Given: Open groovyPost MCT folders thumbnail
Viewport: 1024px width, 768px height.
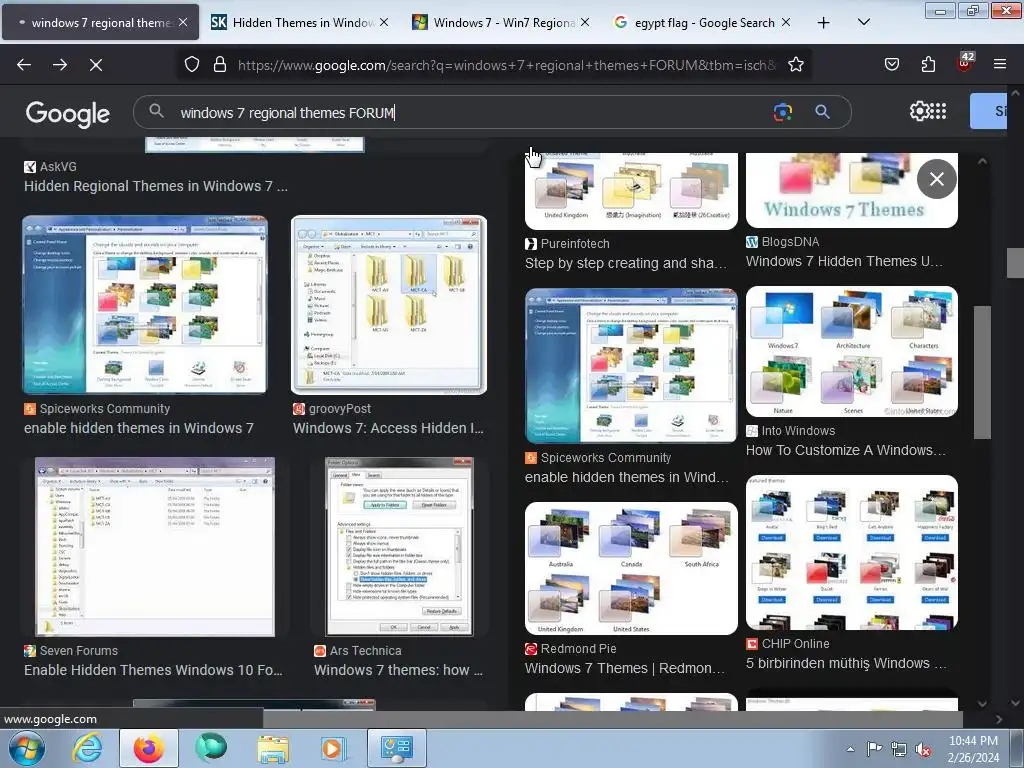Looking at the screenshot, I should 389,305.
